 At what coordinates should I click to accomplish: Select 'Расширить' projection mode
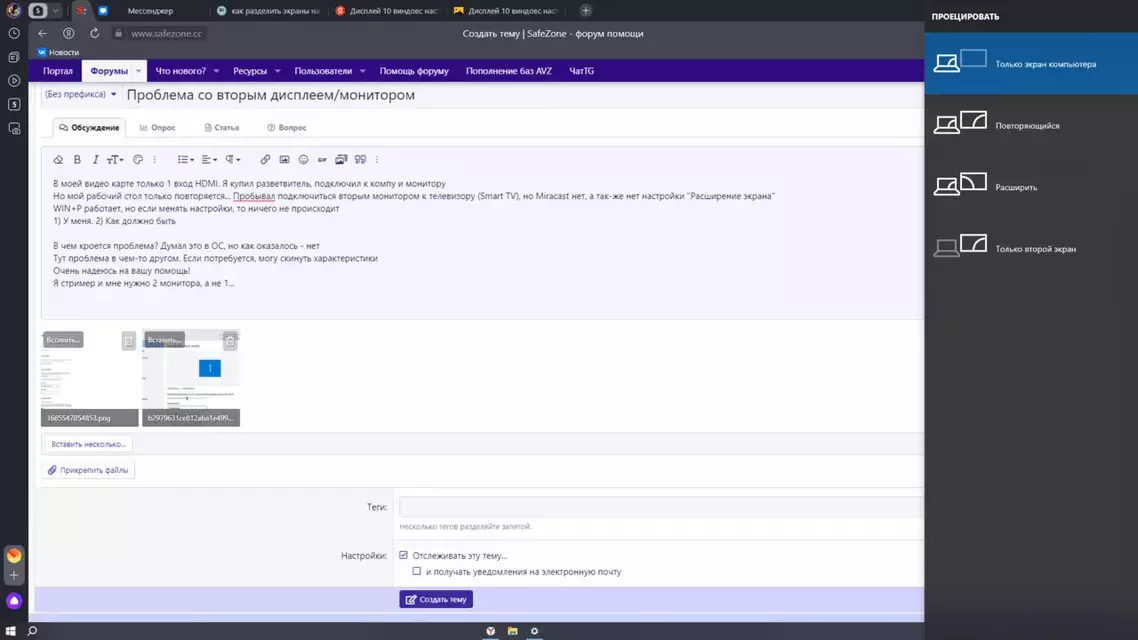1031,187
